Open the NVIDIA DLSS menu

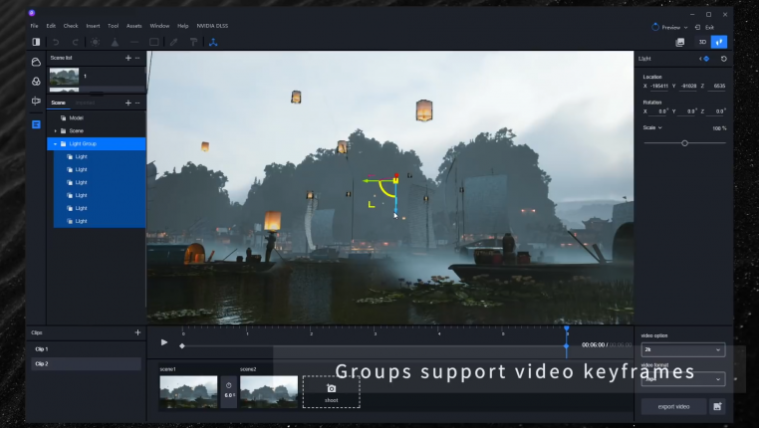coord(212,26)
